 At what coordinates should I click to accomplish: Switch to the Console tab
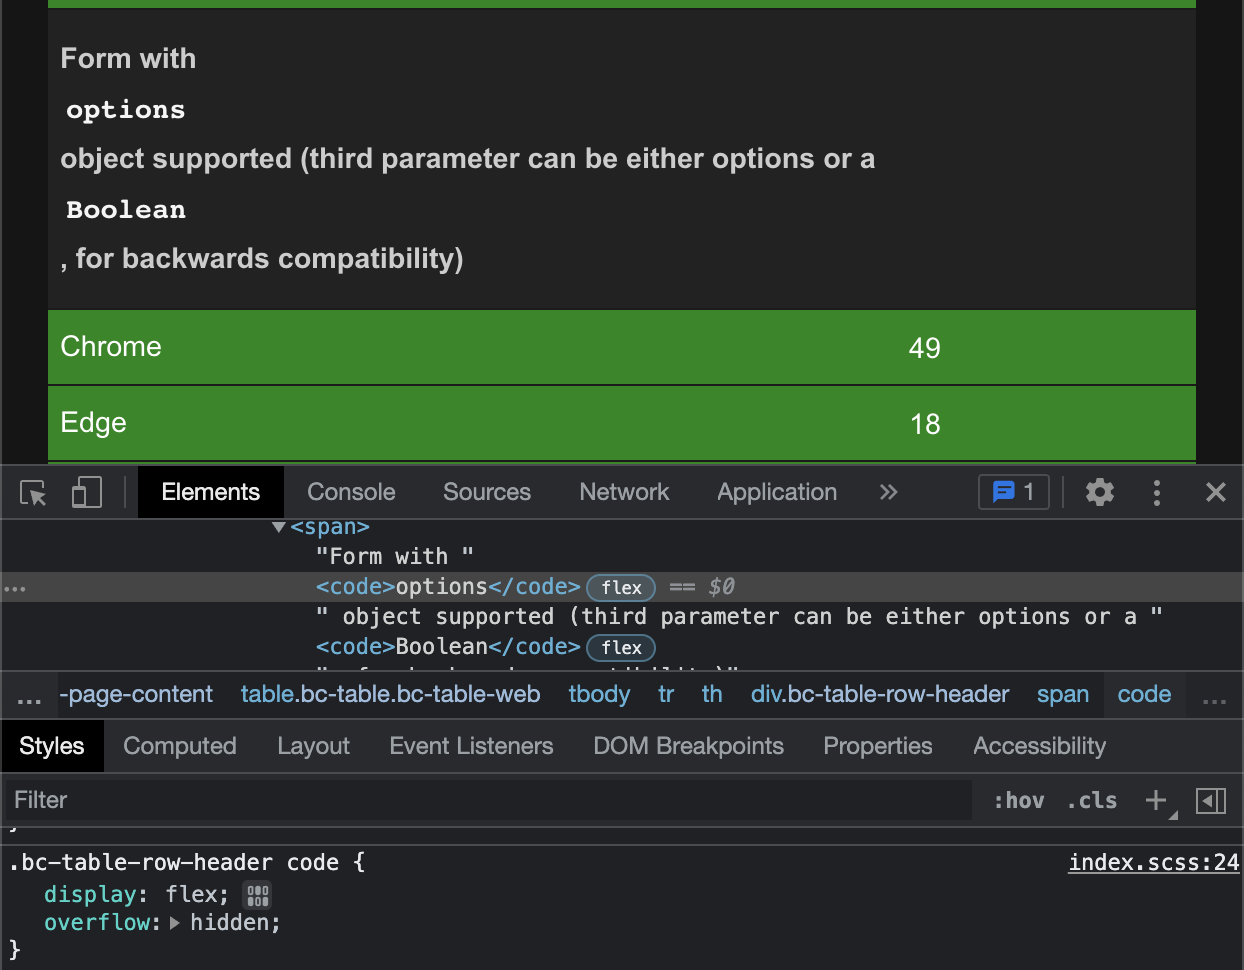[351, 492]
